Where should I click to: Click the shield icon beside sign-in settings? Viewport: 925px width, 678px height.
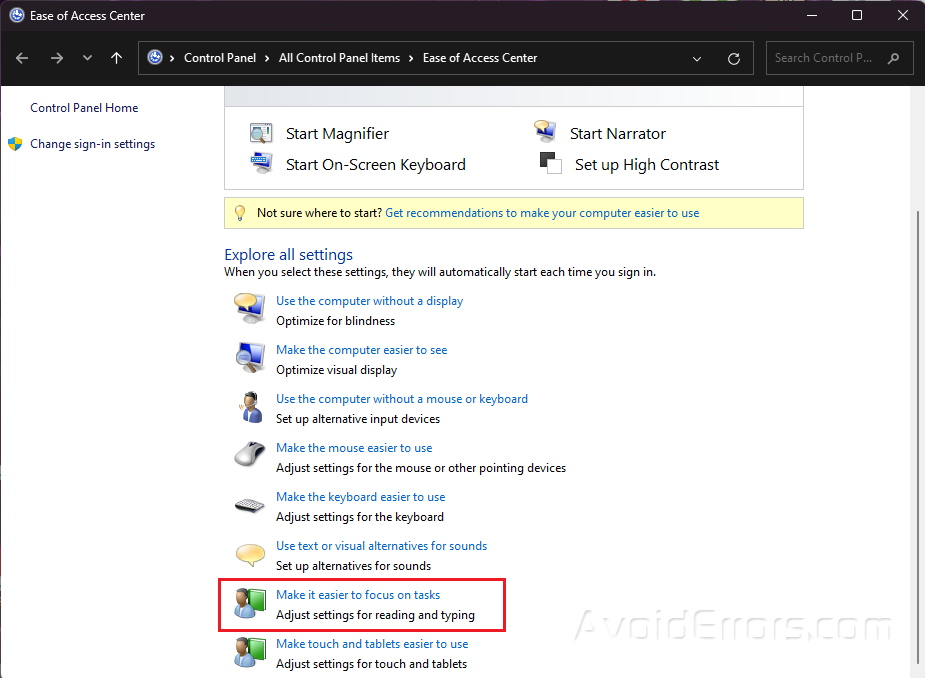[15, 144]
